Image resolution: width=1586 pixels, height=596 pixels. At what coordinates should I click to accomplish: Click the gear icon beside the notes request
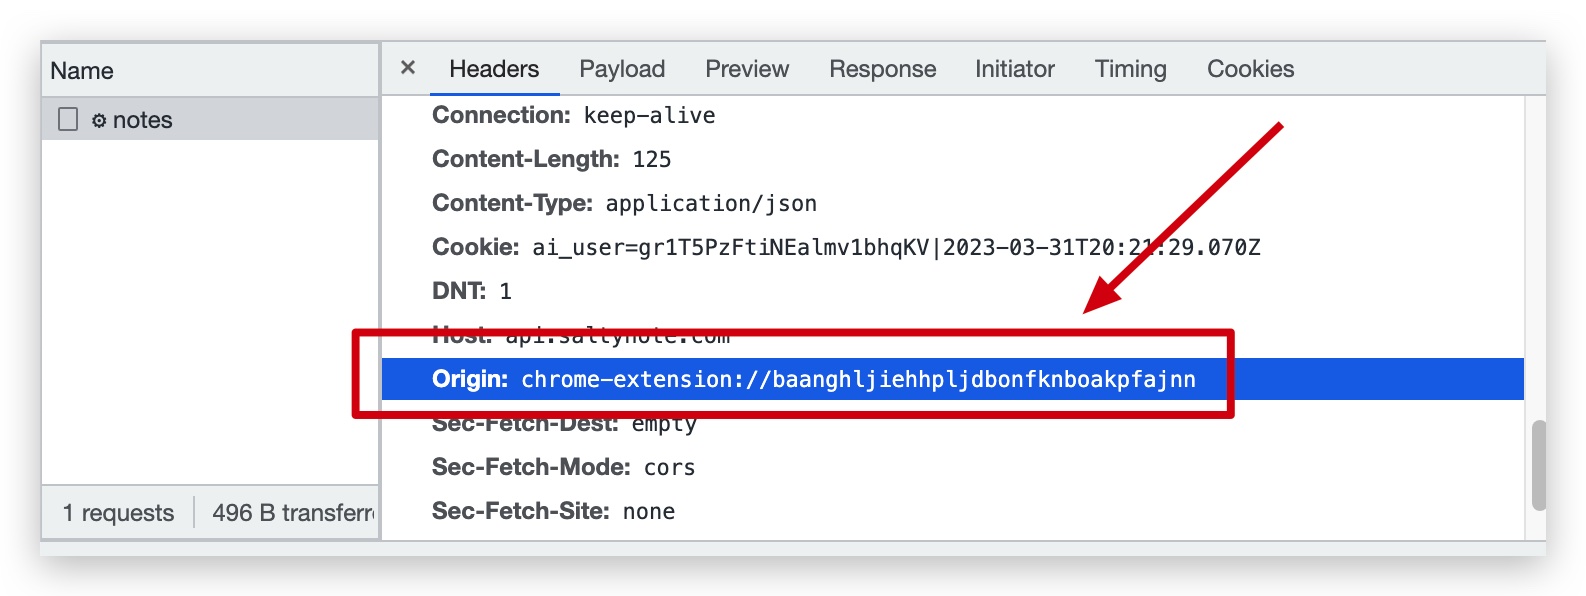click(x=98, y=119)
